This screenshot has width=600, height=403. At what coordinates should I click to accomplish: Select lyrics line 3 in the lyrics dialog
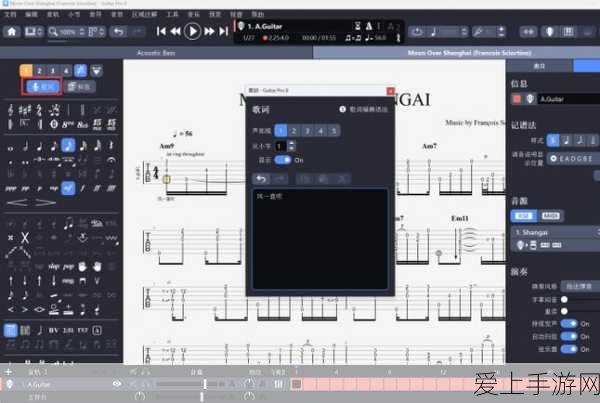click(x=307, y=131)
